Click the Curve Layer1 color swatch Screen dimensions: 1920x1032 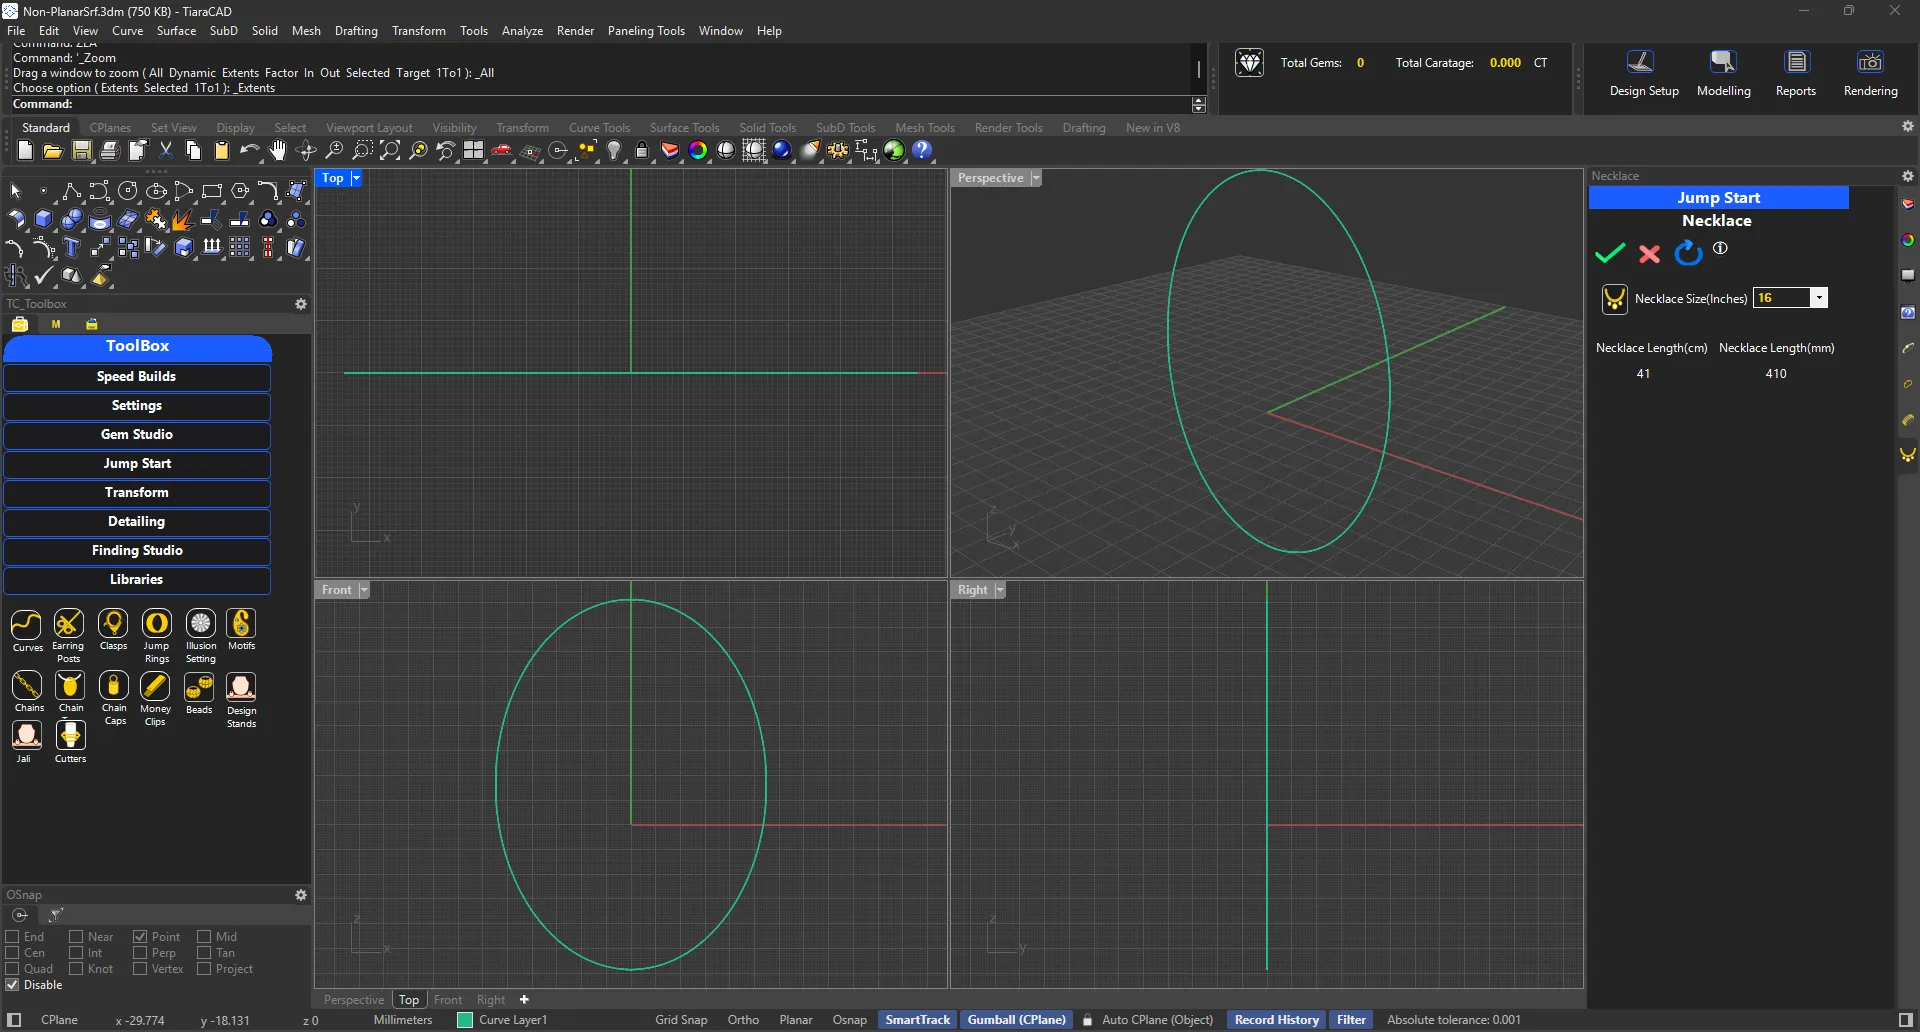[465, 1020]
